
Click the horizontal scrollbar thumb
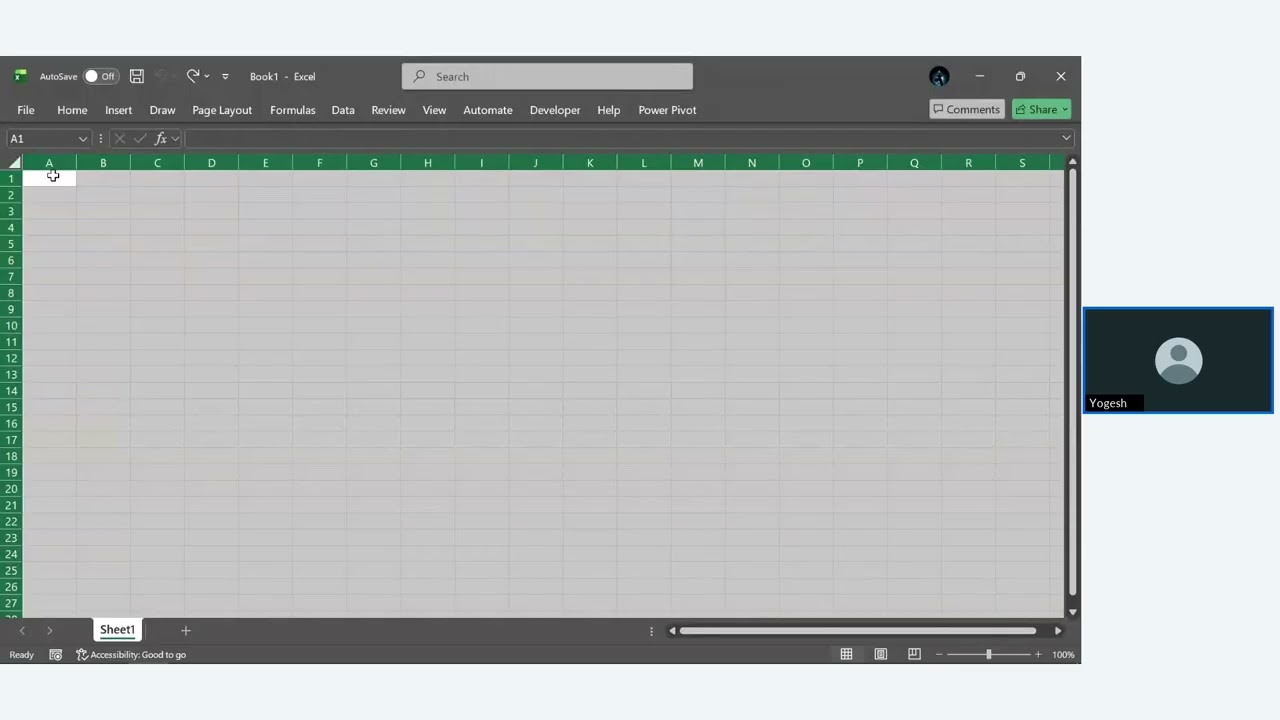tap(857, 631)
